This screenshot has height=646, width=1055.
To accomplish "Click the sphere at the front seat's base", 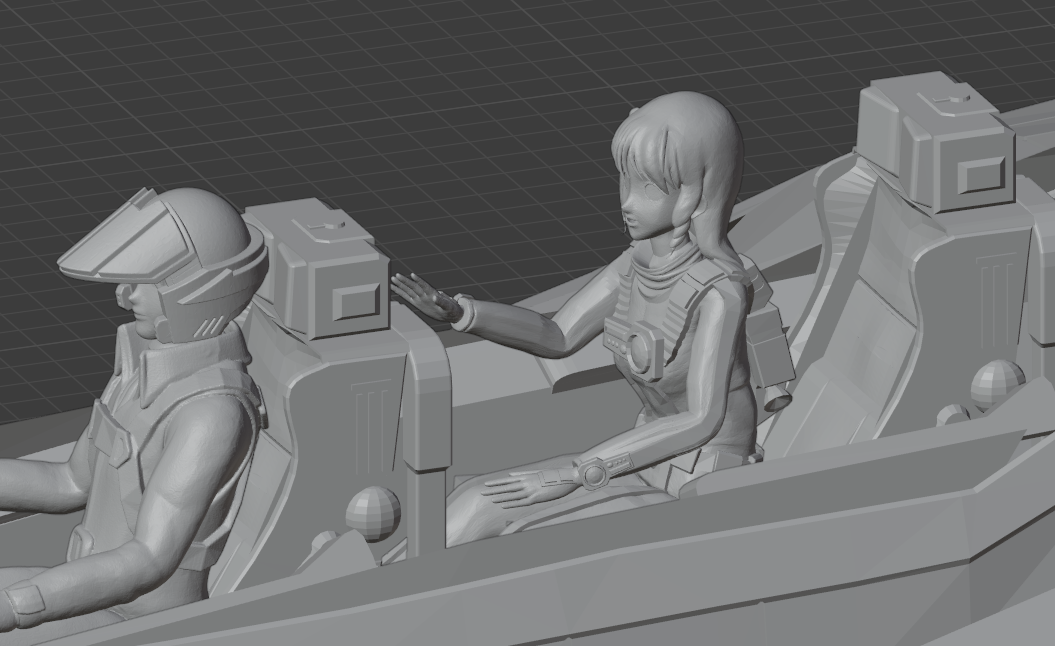I will click(x=373, y=512).
